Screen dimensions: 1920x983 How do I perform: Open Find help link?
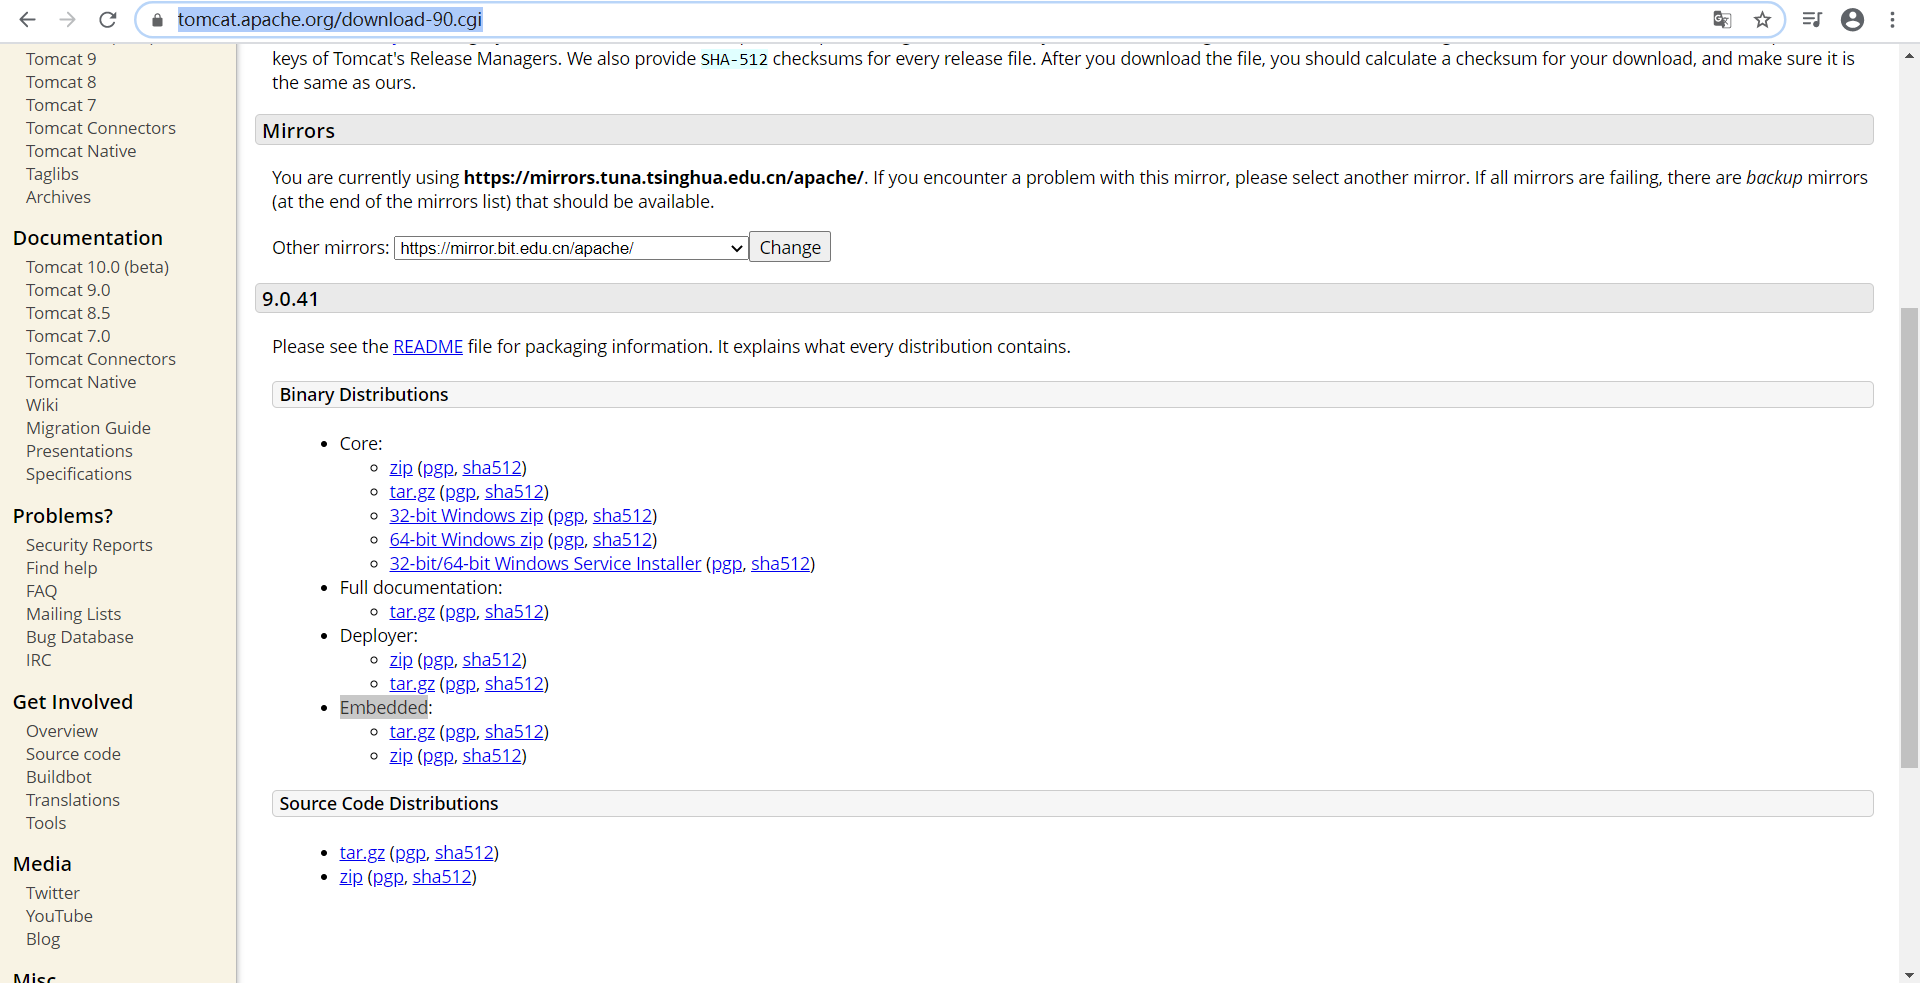[62, 568]
